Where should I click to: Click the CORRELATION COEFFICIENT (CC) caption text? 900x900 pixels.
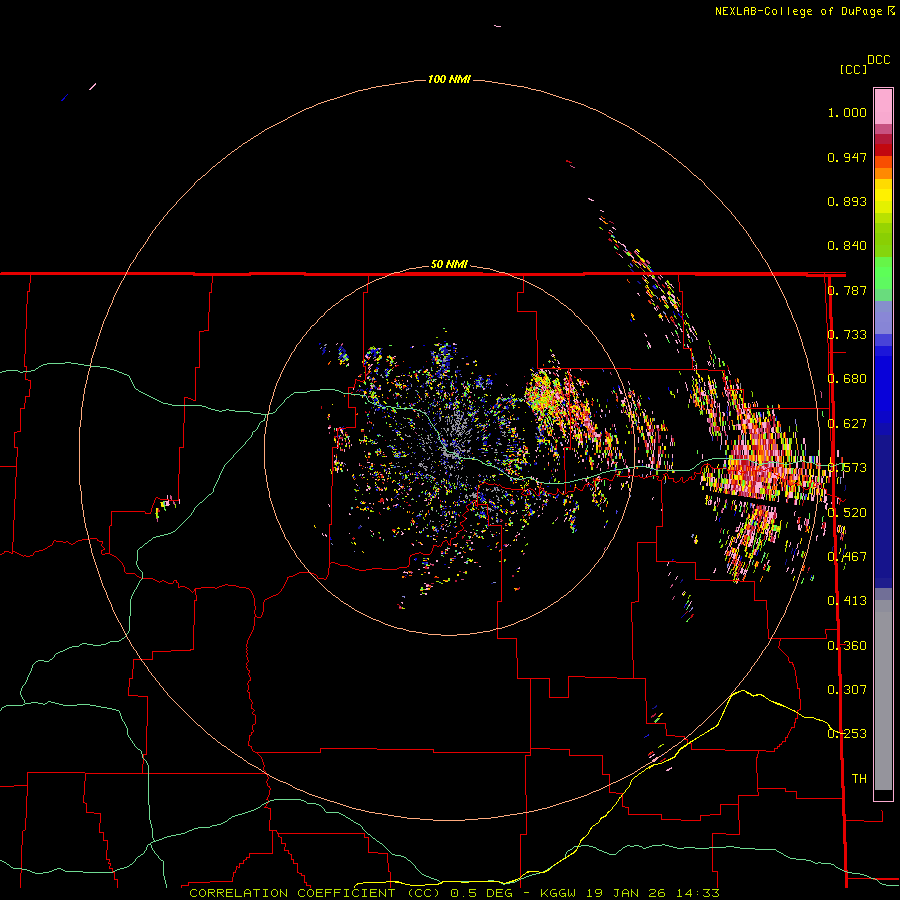(316, 893)
